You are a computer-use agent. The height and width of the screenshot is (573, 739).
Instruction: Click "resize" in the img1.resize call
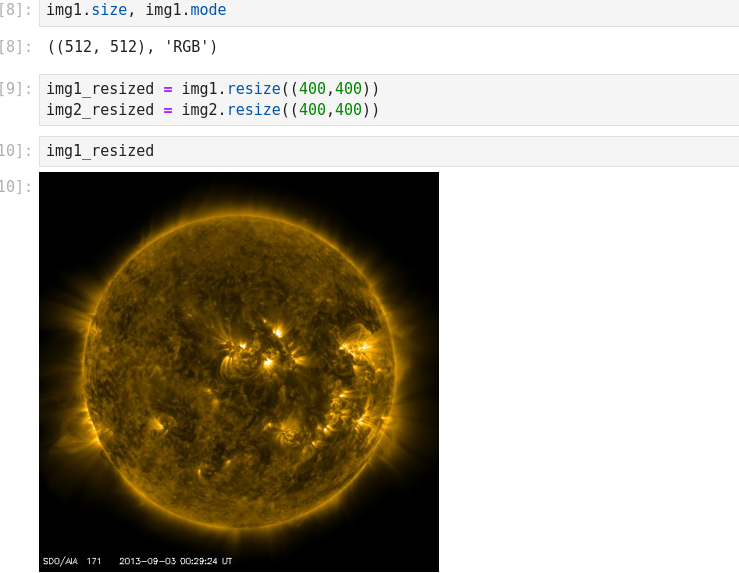253,87
